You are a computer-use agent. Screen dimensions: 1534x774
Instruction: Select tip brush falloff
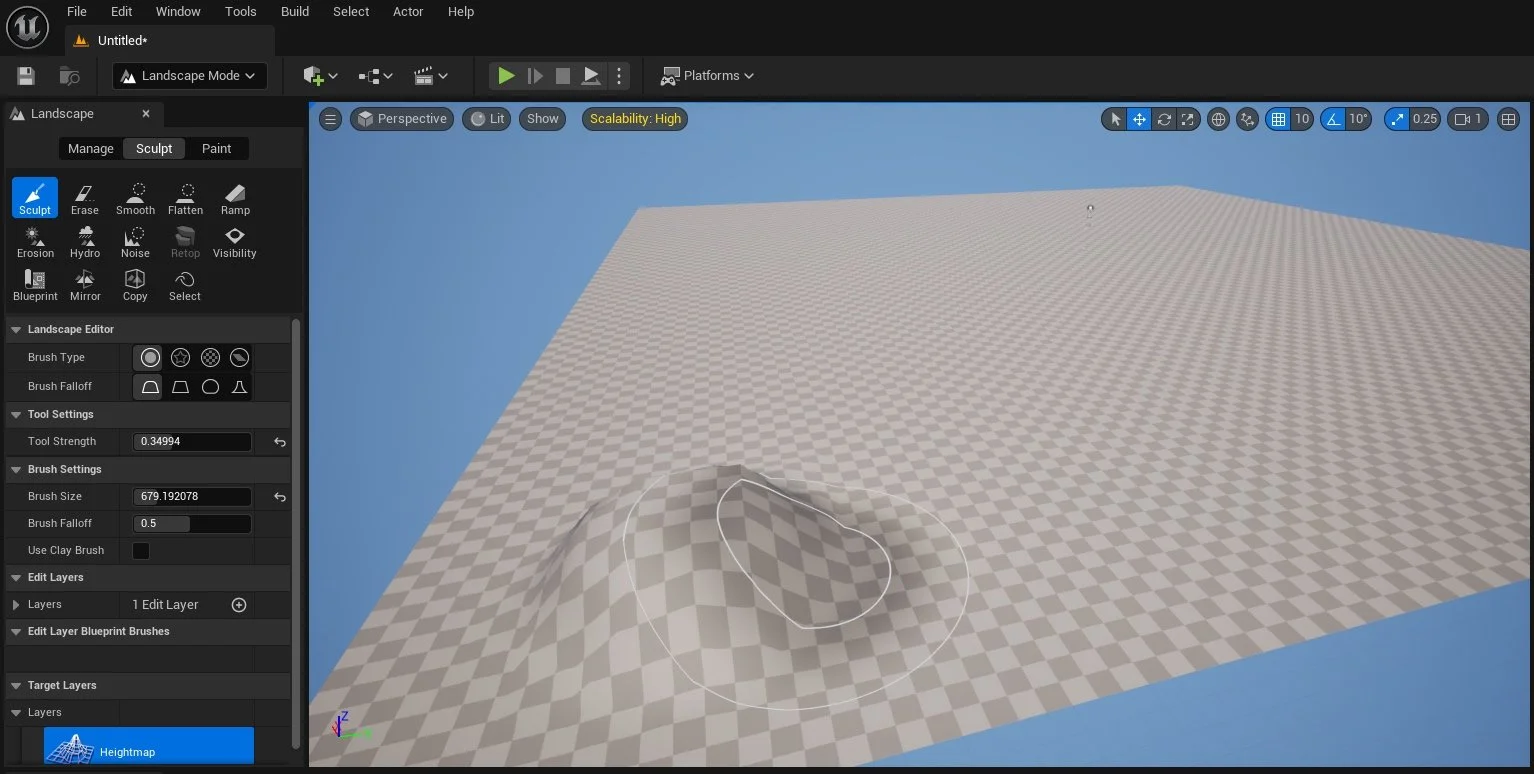[239, 386]
